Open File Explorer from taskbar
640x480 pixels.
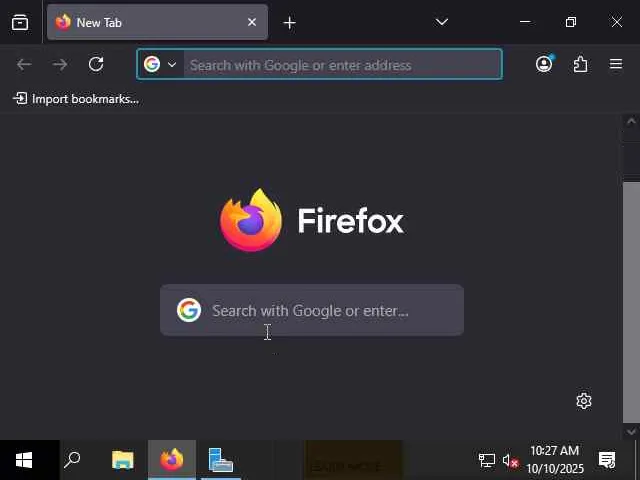click(x=122, y=460)
